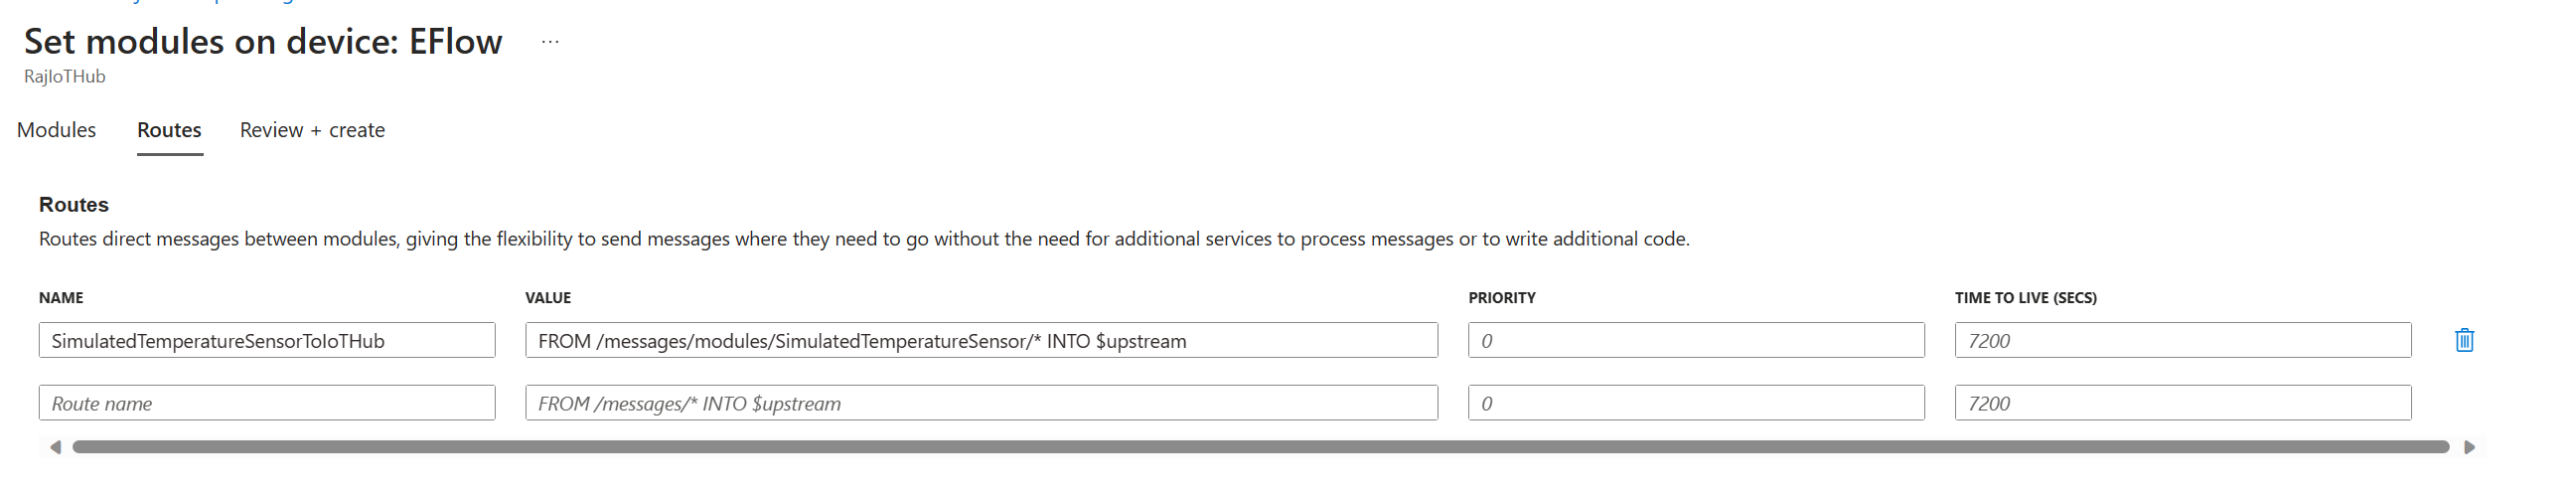
Task: Focus the Time To Live field in new route row
Action: tap(2183, 403)
